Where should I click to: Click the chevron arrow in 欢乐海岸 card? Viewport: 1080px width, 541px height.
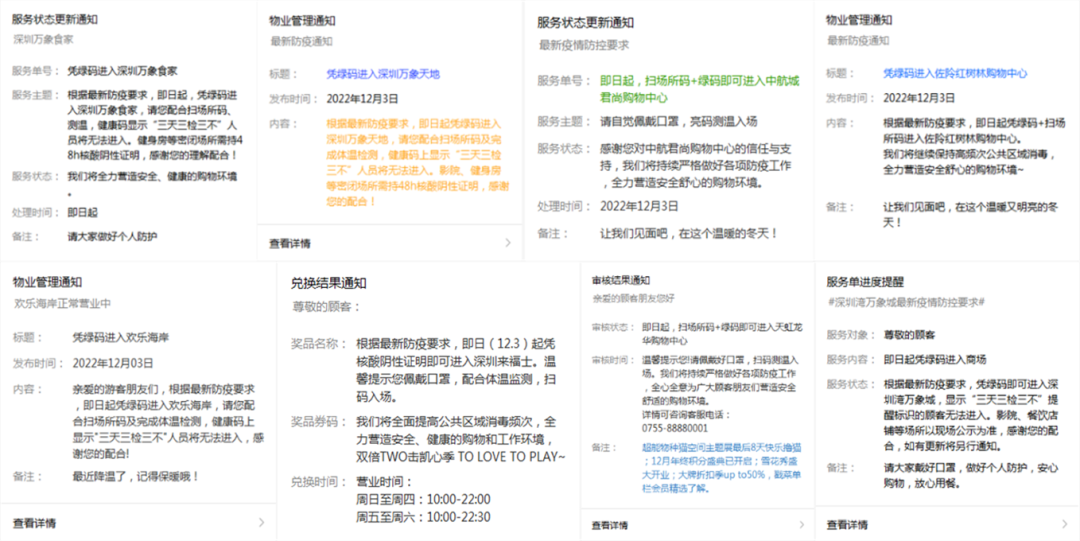pos(261,522)
